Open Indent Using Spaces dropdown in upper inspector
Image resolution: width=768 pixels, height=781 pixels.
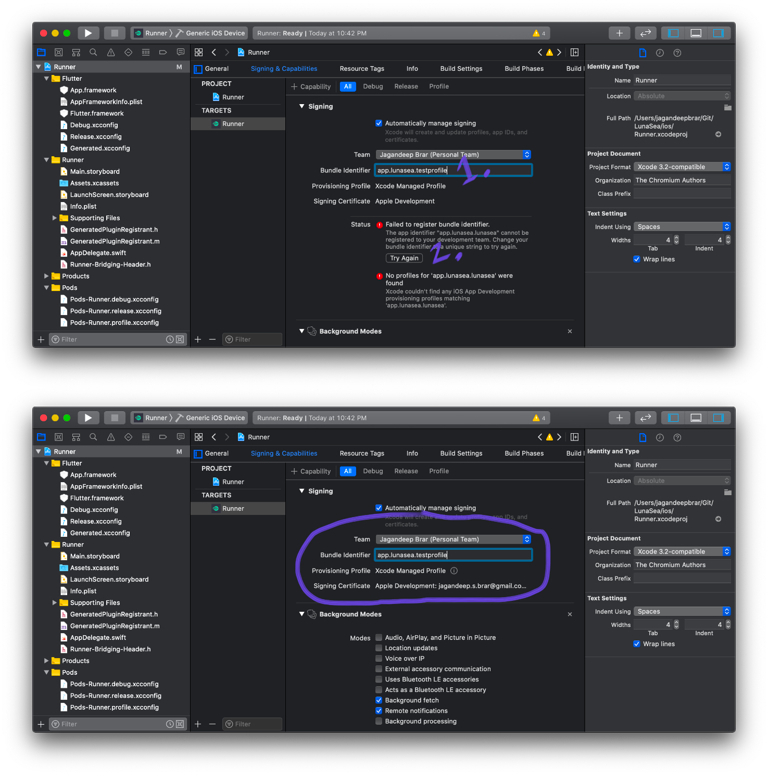(x=682, y=227)
